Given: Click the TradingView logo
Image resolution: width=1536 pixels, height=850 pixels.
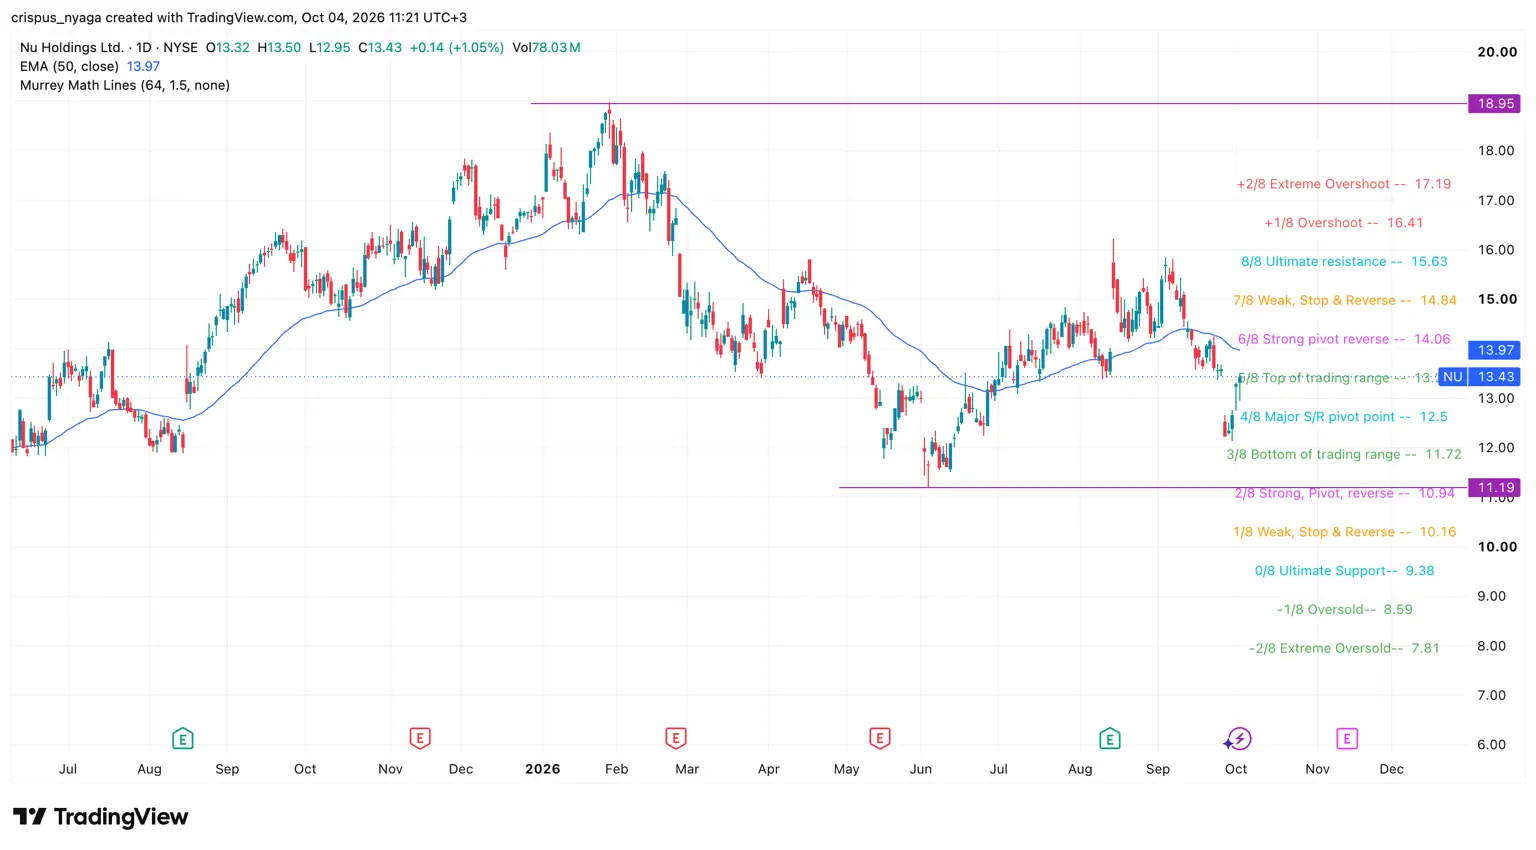Looking at the screenshot, I should 101,817.
